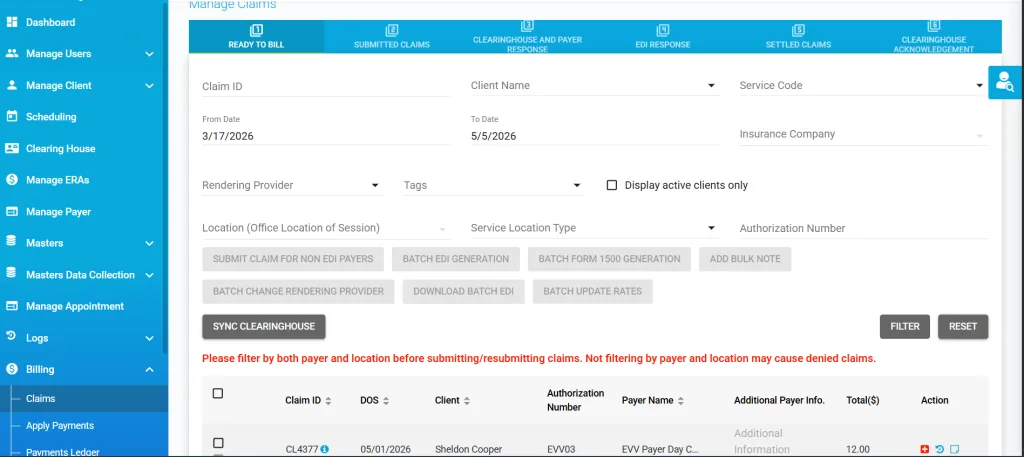This screenshot has width=1024, height=457.
Task: Click the Filter button
Action: [904, 326]
